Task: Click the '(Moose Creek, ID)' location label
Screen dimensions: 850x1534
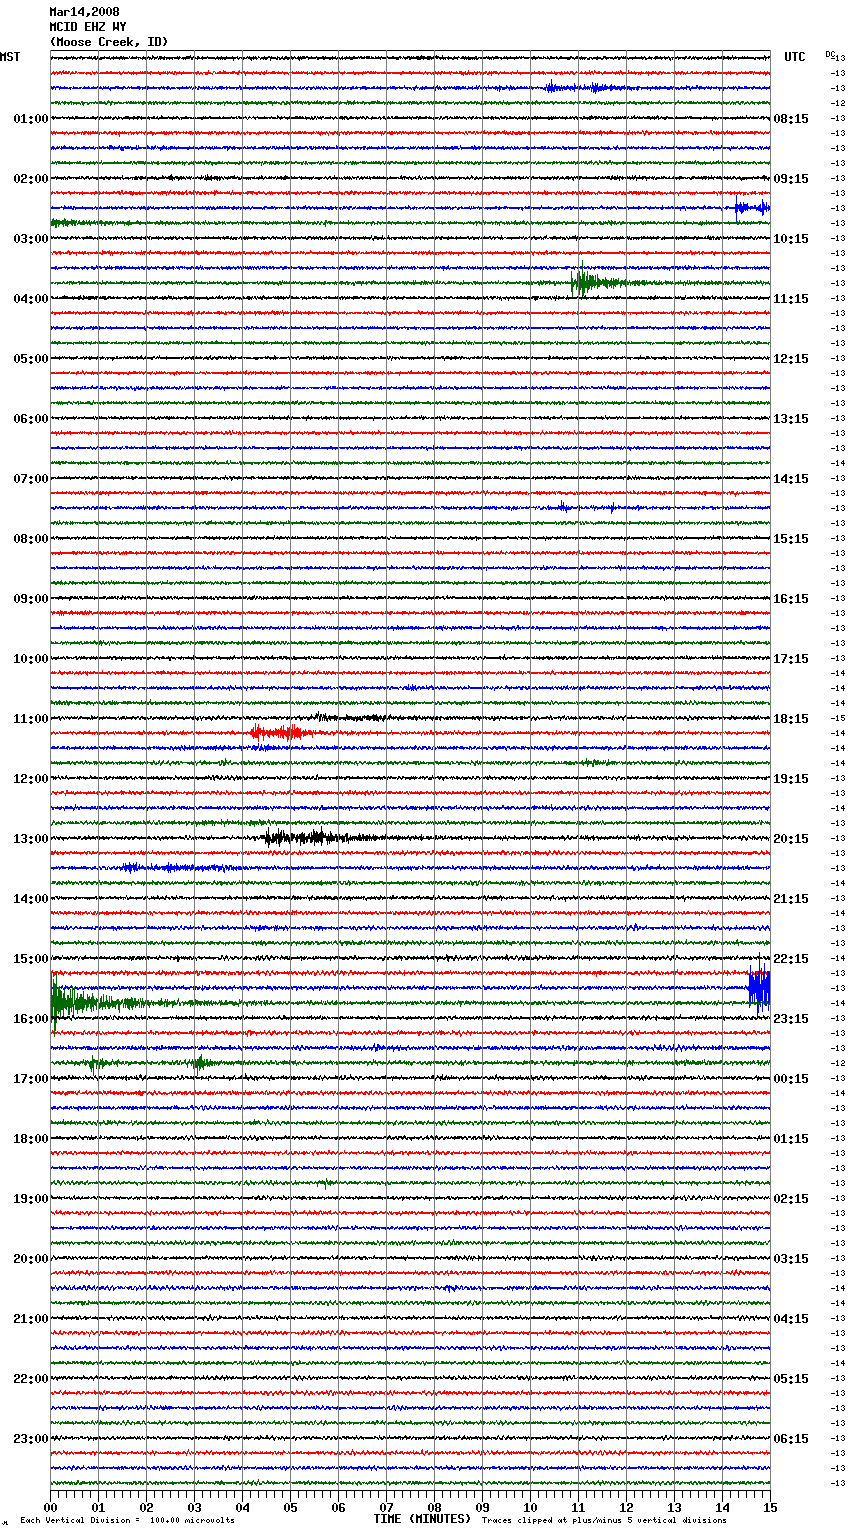Action: click(109, 42)
